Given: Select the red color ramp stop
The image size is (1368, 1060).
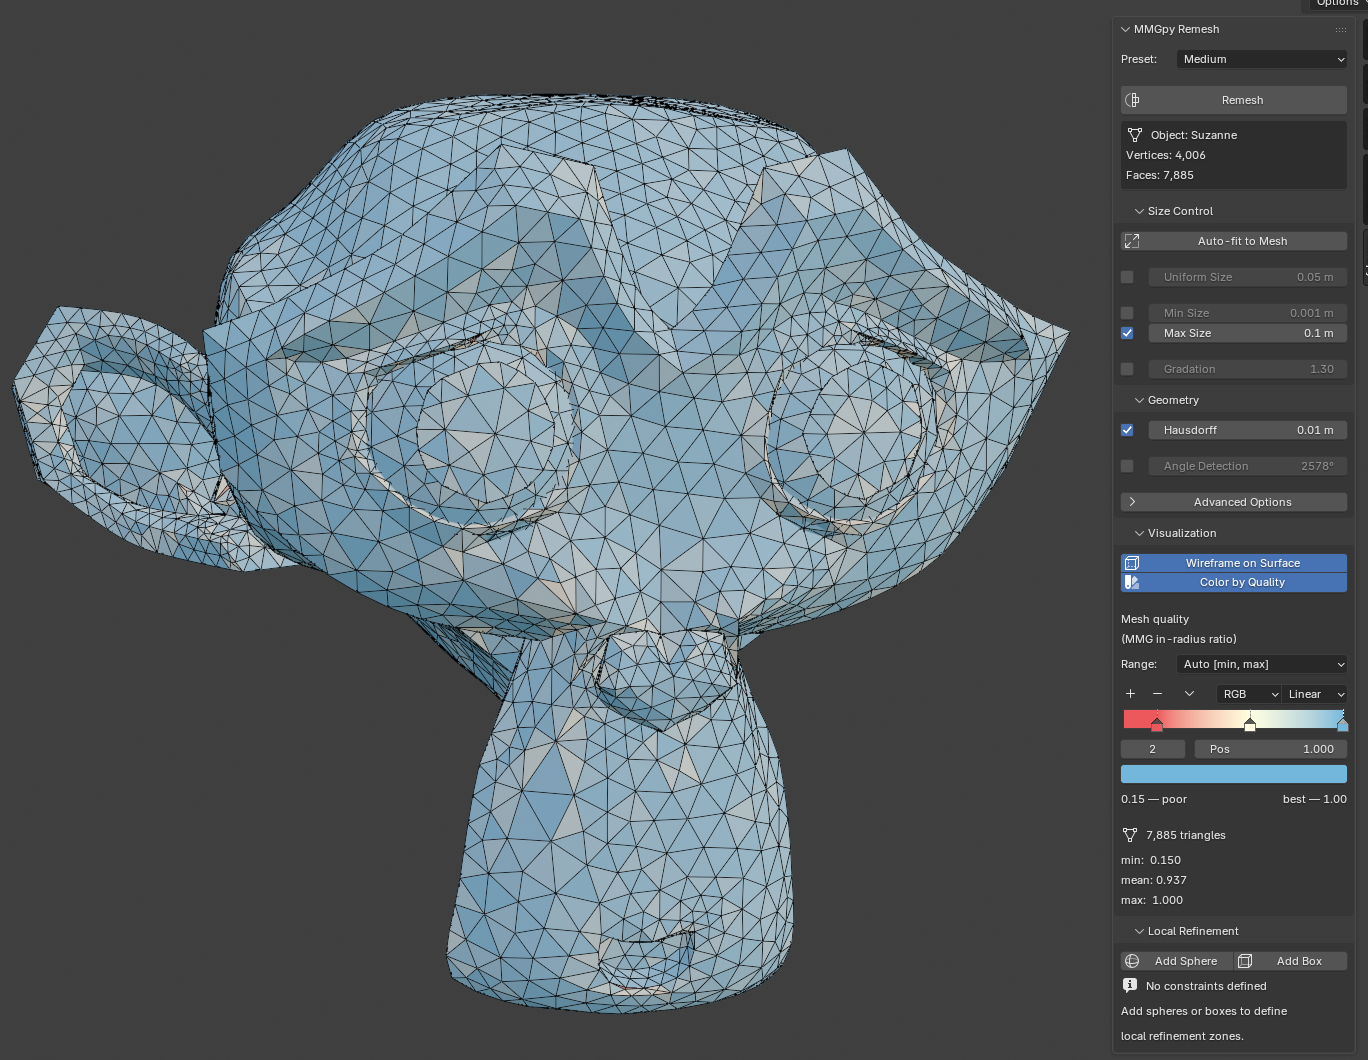Looking at the screenshot, I should [x=1157, y=724].
